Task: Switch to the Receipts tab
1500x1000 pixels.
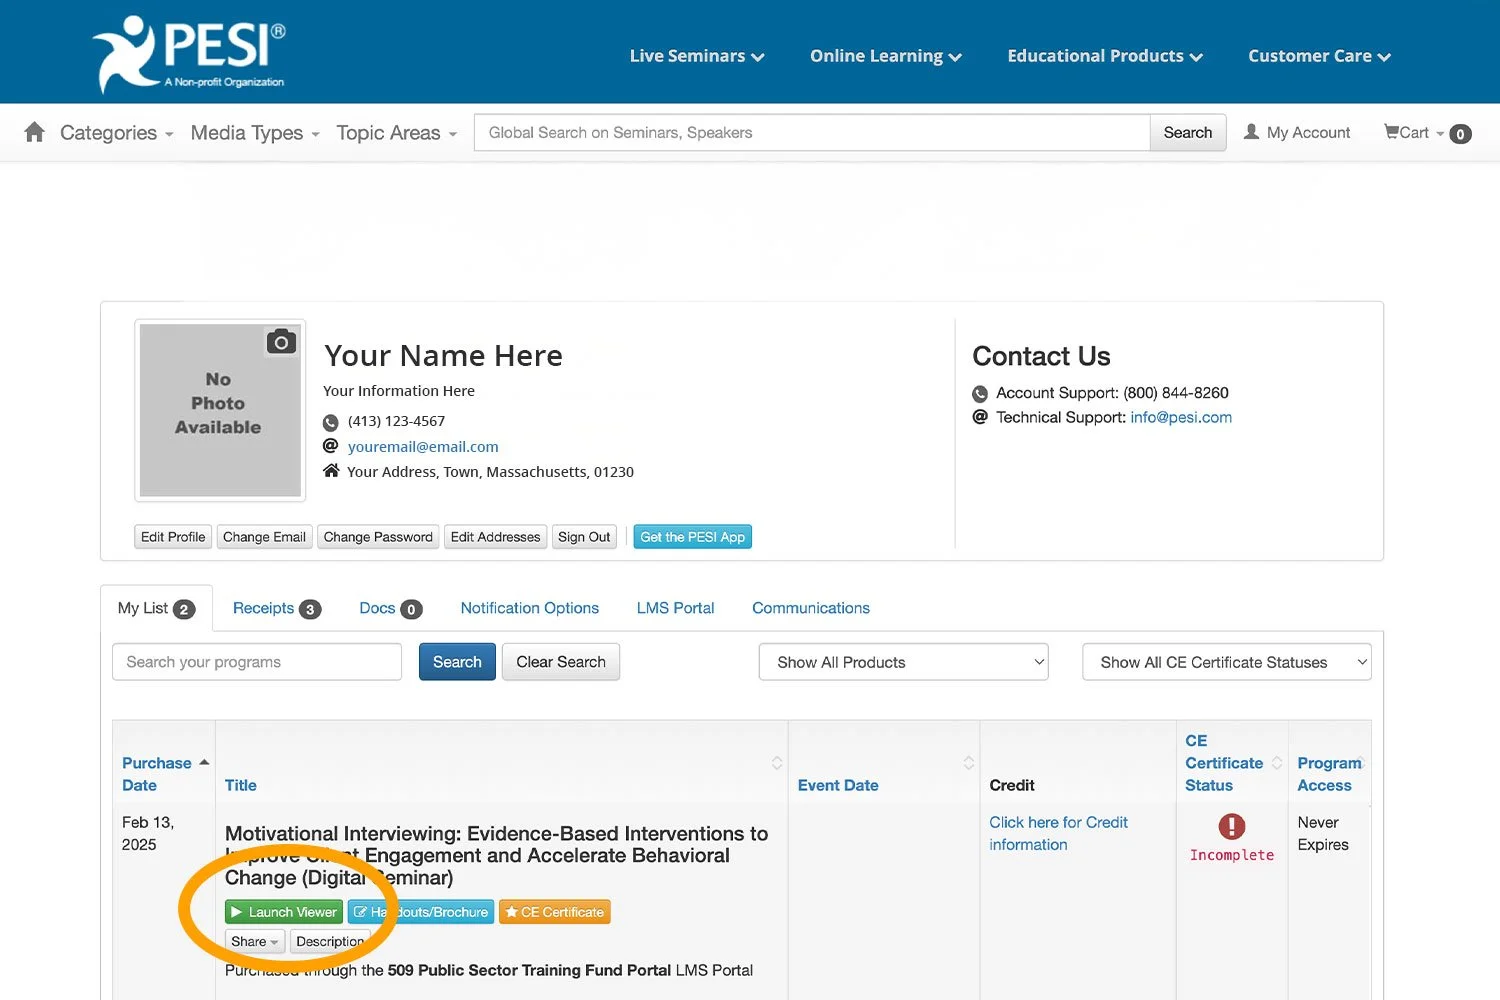Action: point(277,608)
